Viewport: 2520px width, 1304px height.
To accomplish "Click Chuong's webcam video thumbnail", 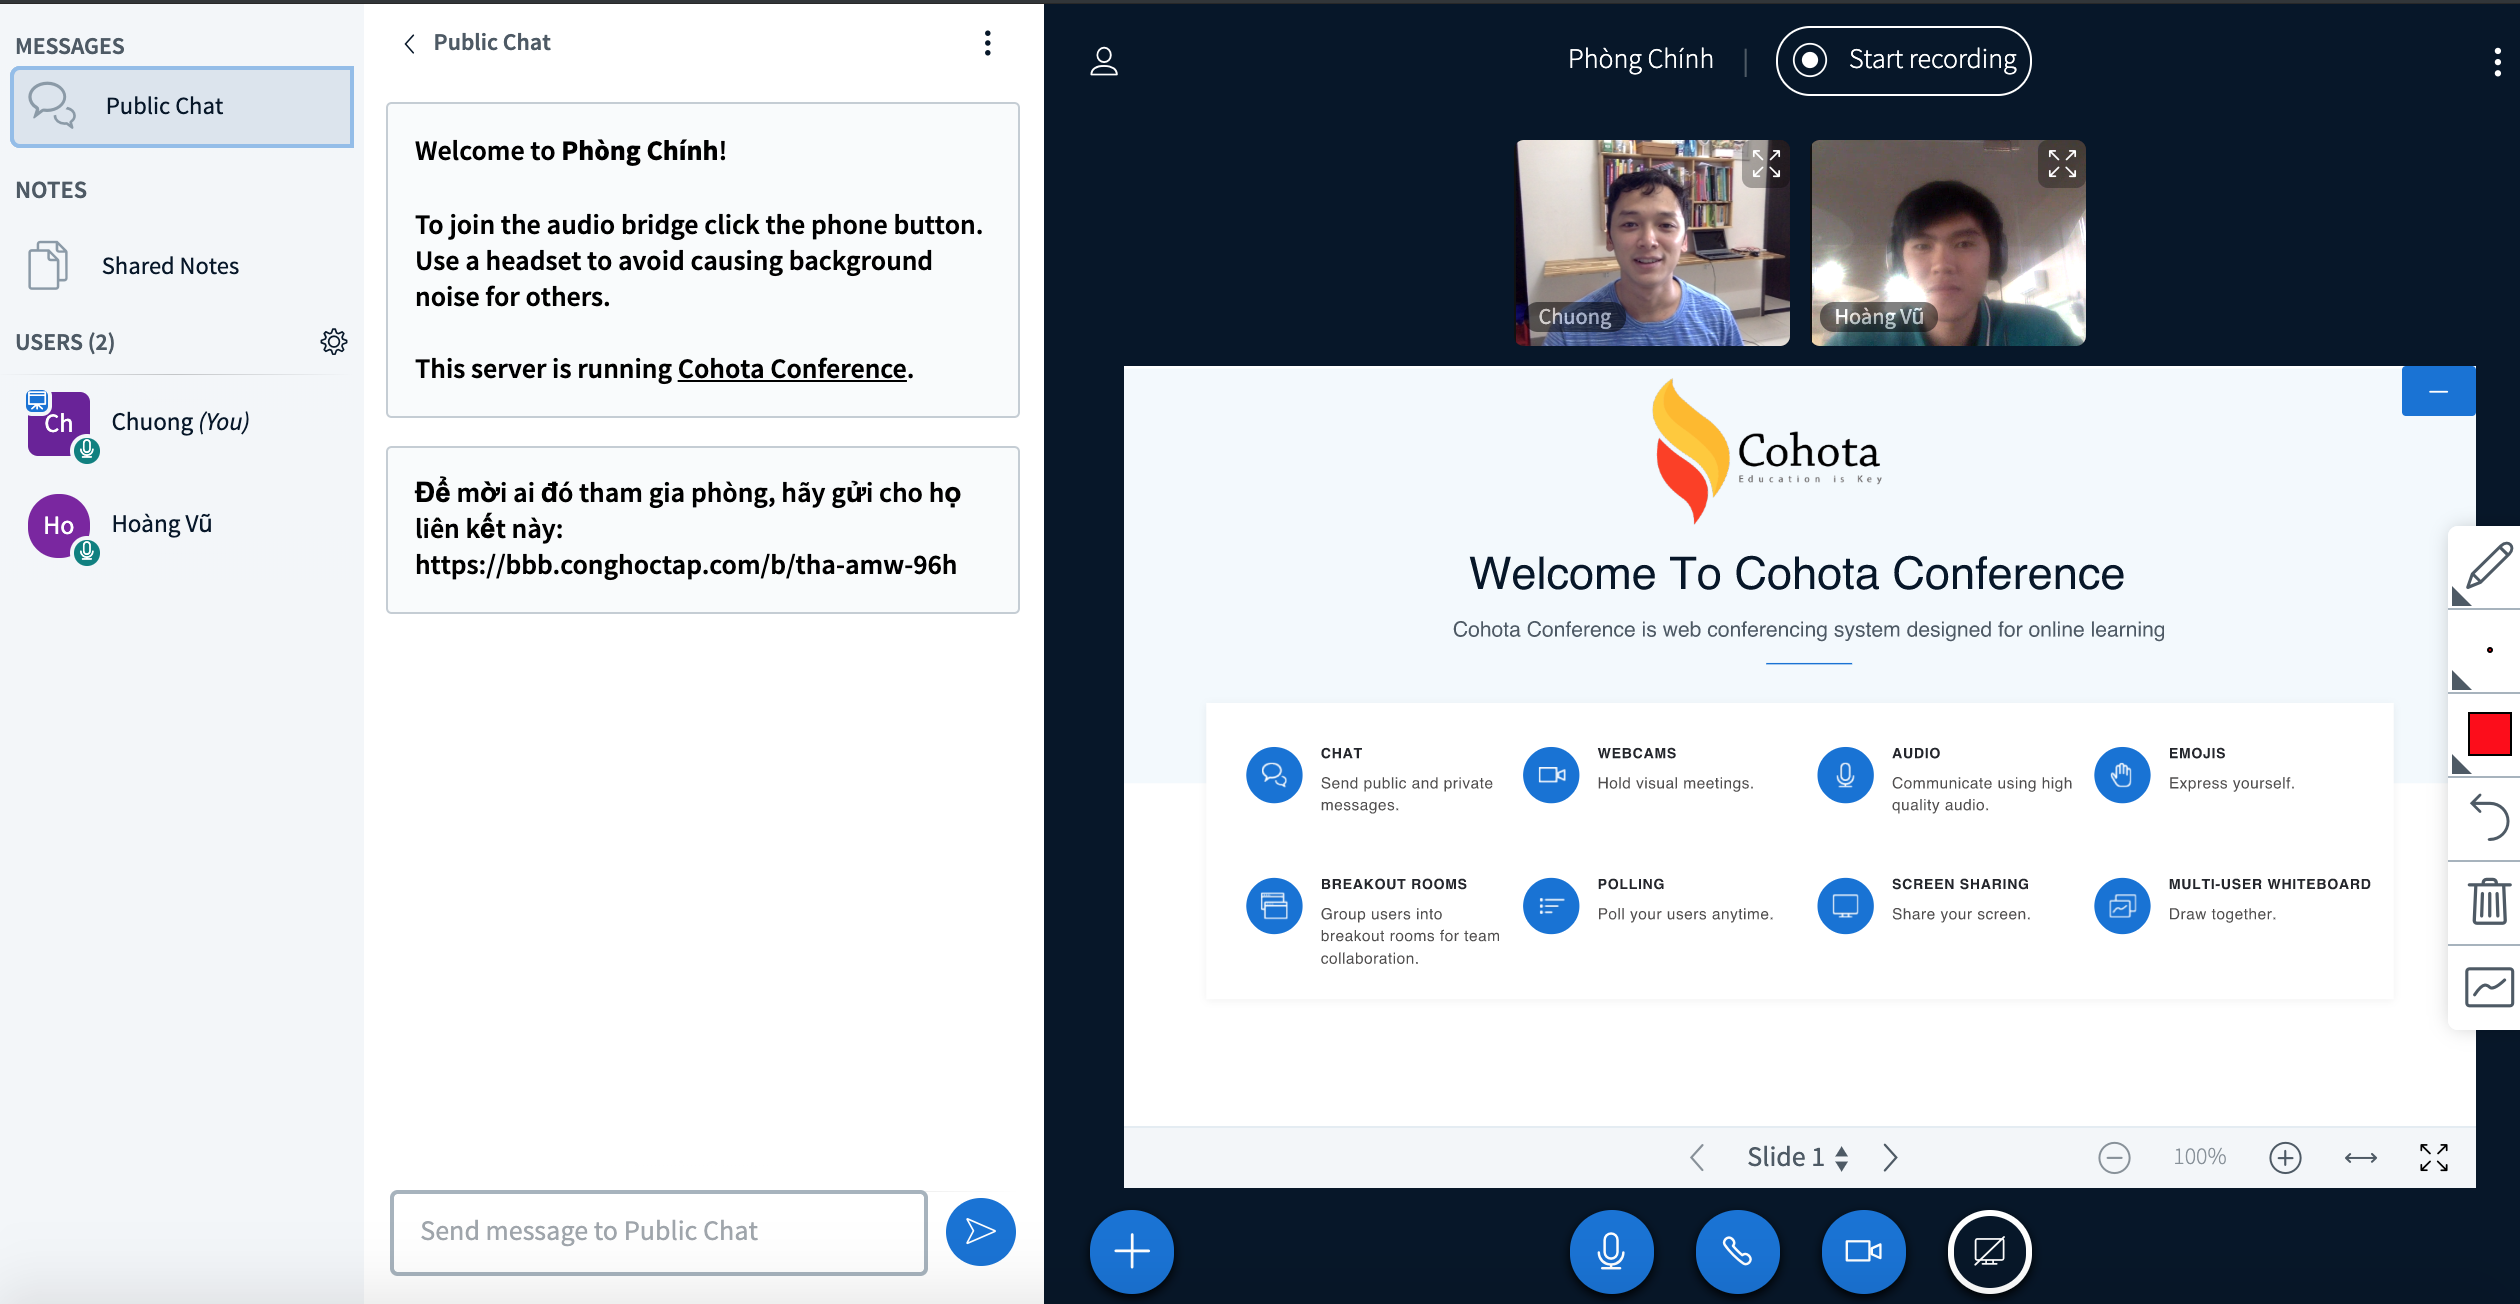I will pyautogui.click(x=1653, y=243).
